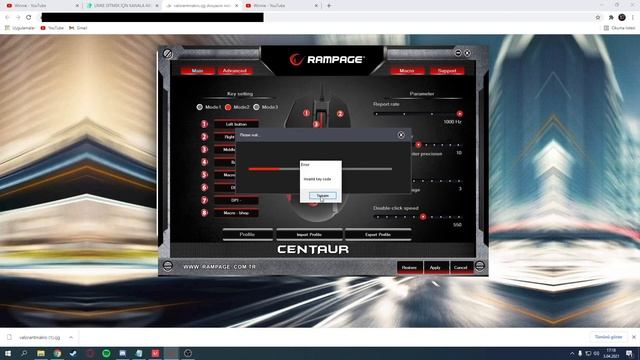Screen dimensions: 640x360
Task: Click the Profile button
Action: pos(247,234)
